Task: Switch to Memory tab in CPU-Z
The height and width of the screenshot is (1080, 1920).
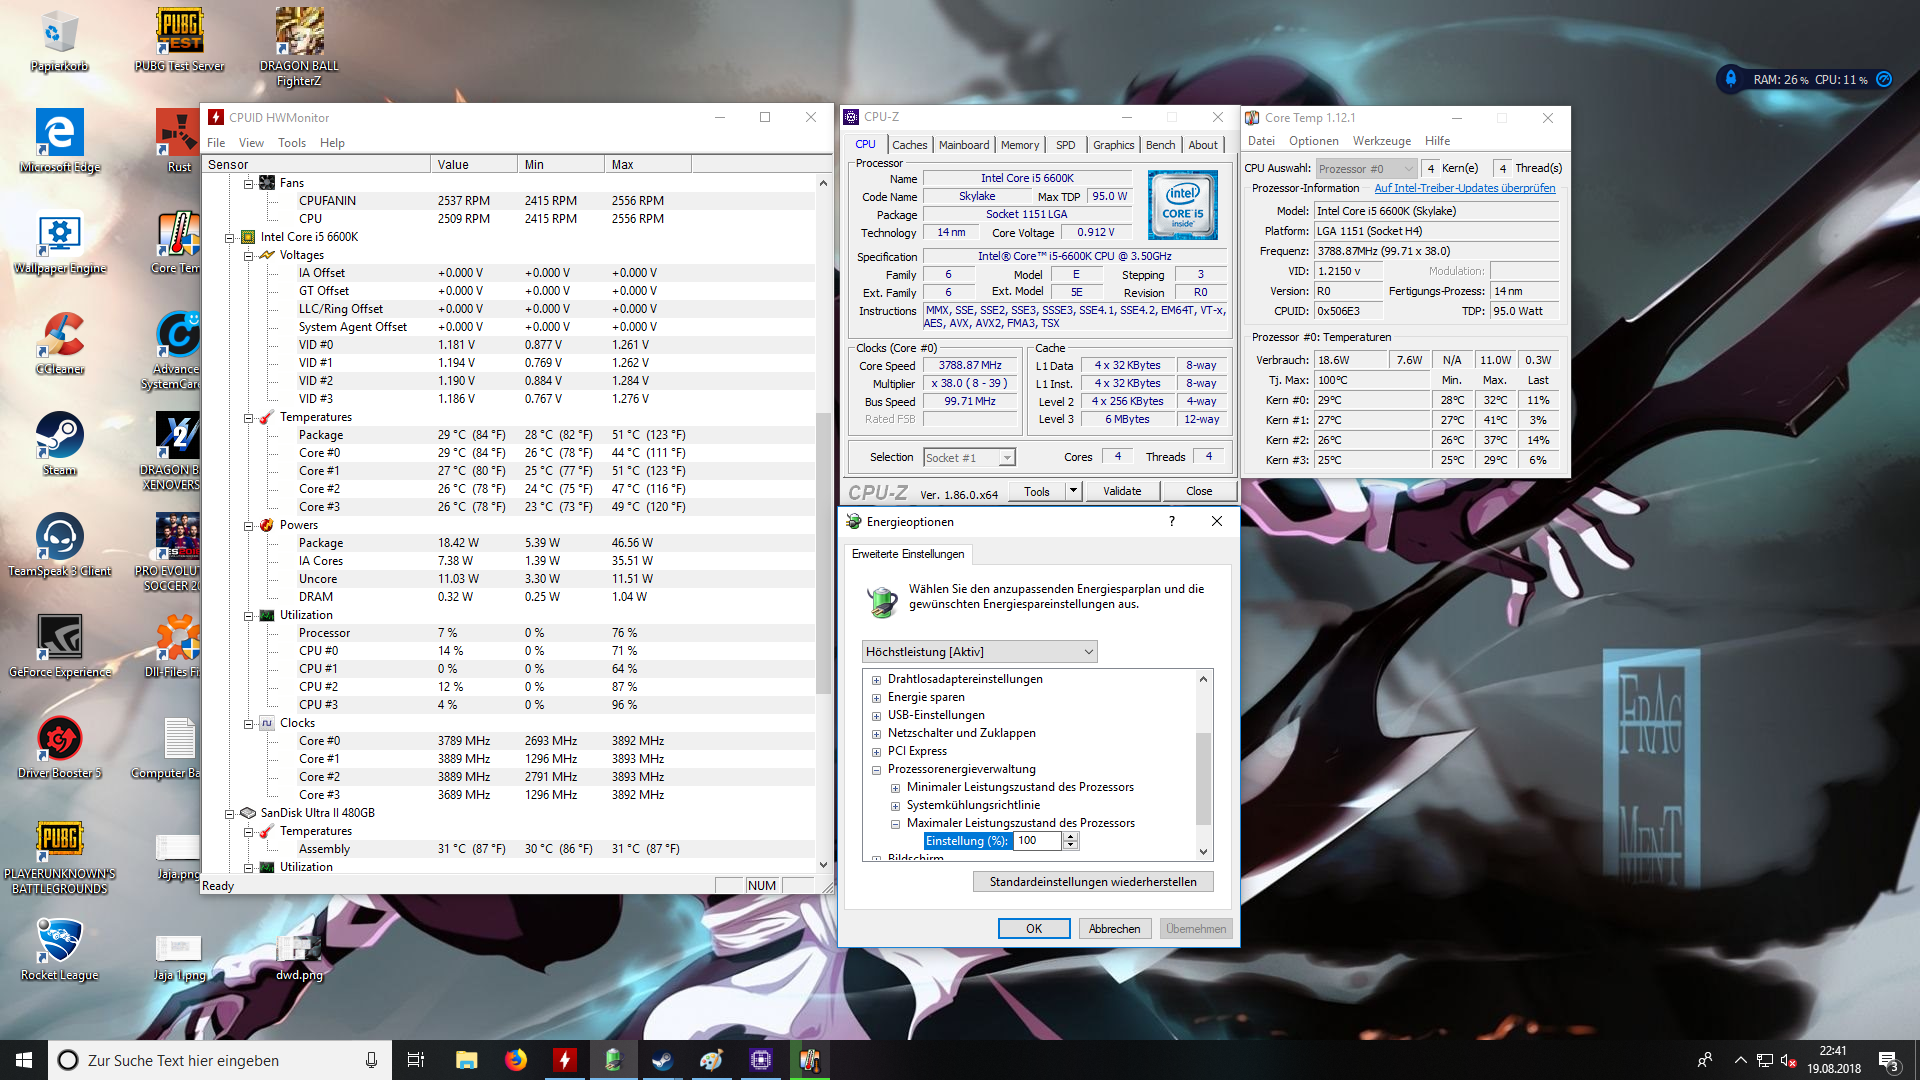Action: [x=1019, y=145]
